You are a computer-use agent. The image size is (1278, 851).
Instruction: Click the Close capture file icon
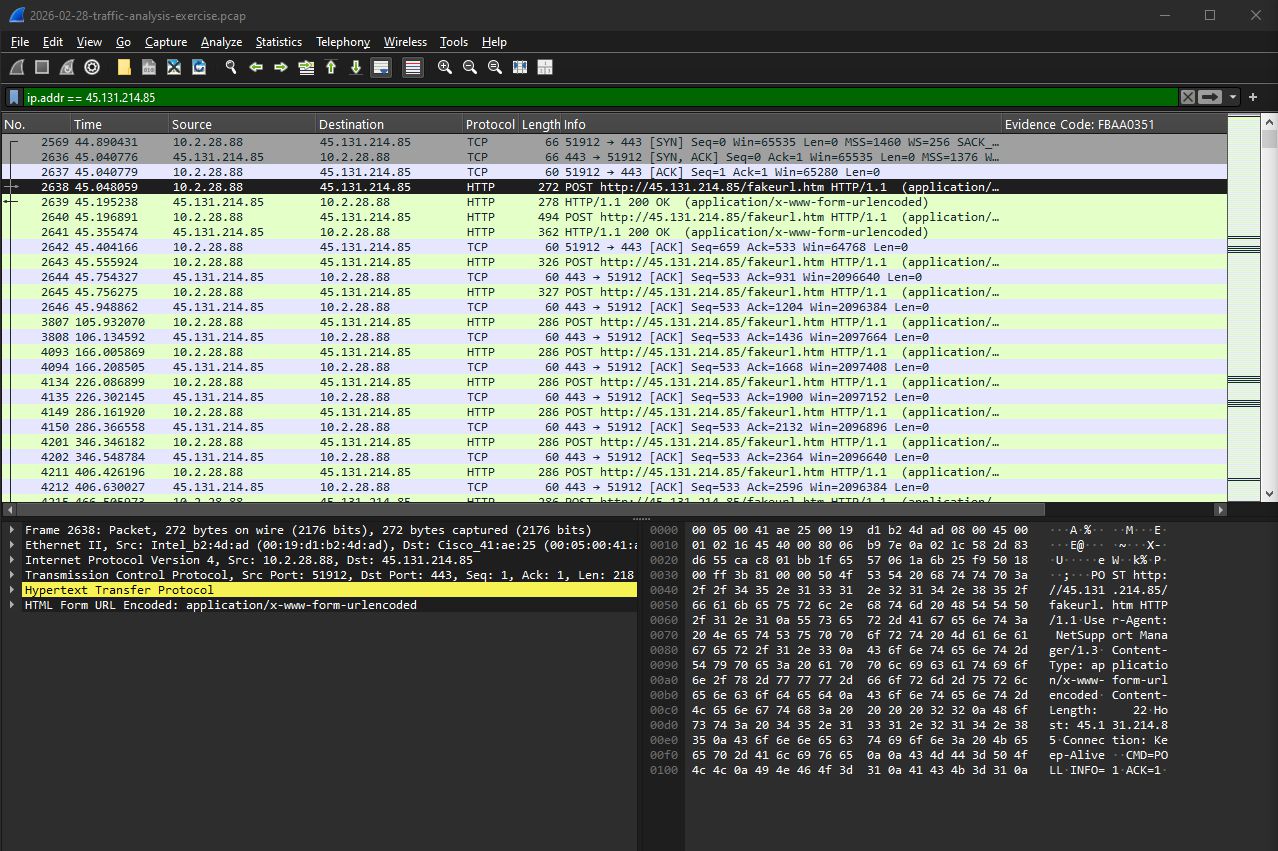coord(174,67)
